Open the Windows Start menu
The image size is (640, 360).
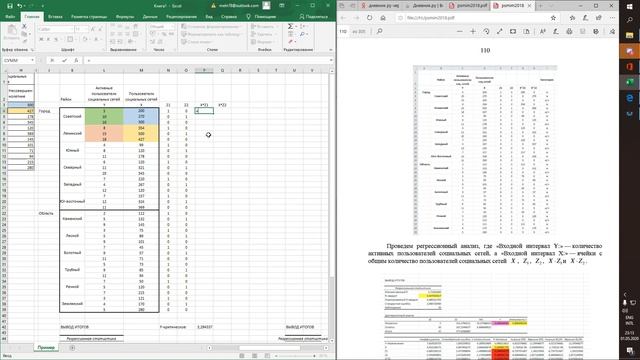click(630, 7)
